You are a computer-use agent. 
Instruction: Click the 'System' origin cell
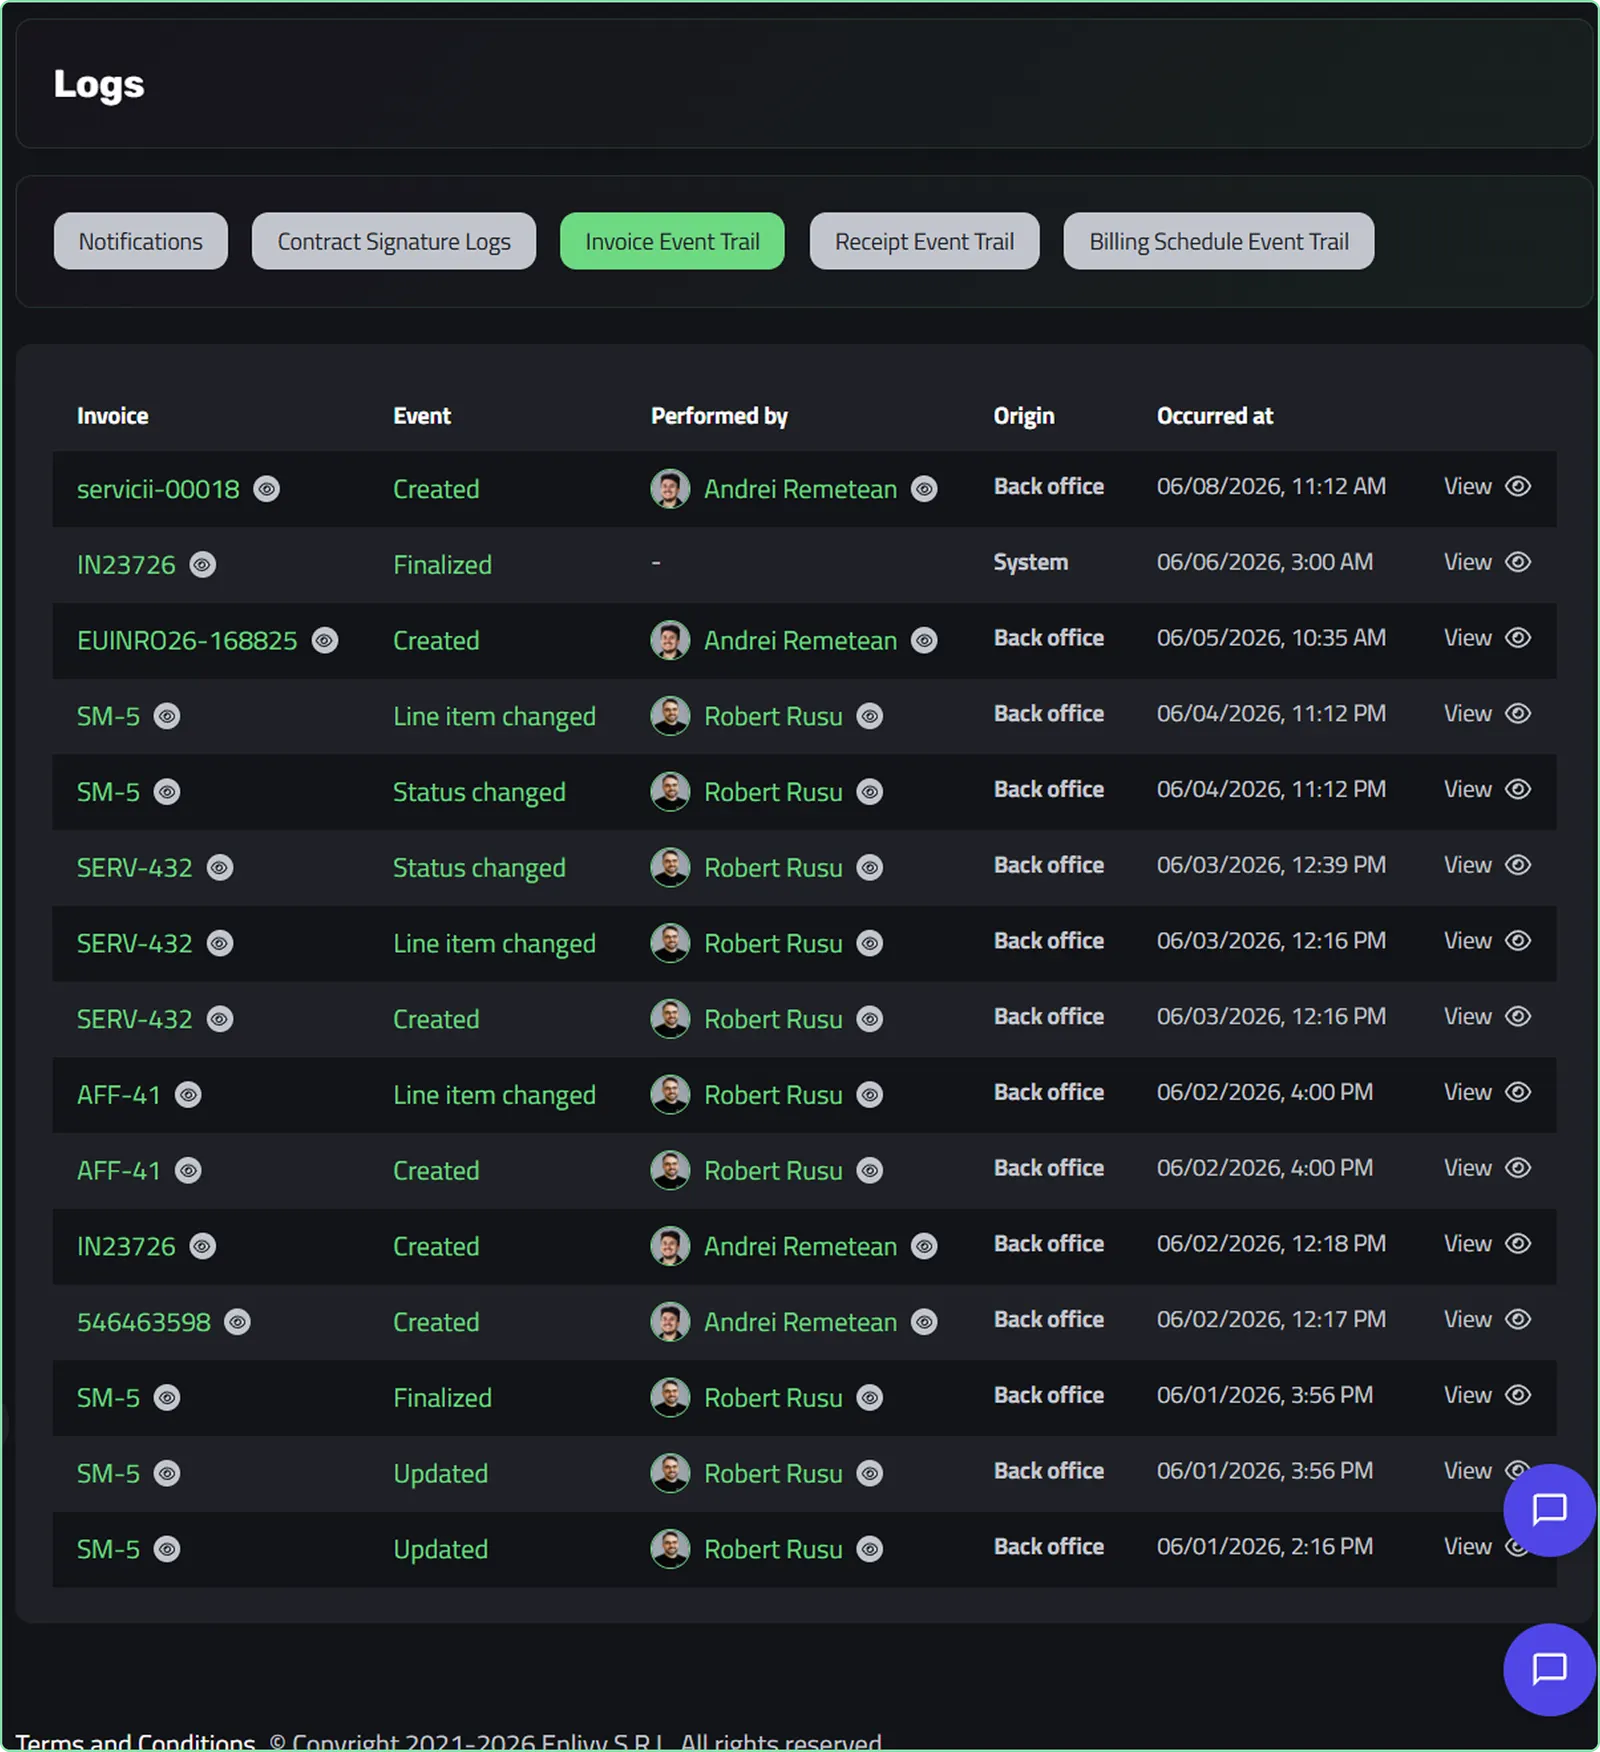1030,562
